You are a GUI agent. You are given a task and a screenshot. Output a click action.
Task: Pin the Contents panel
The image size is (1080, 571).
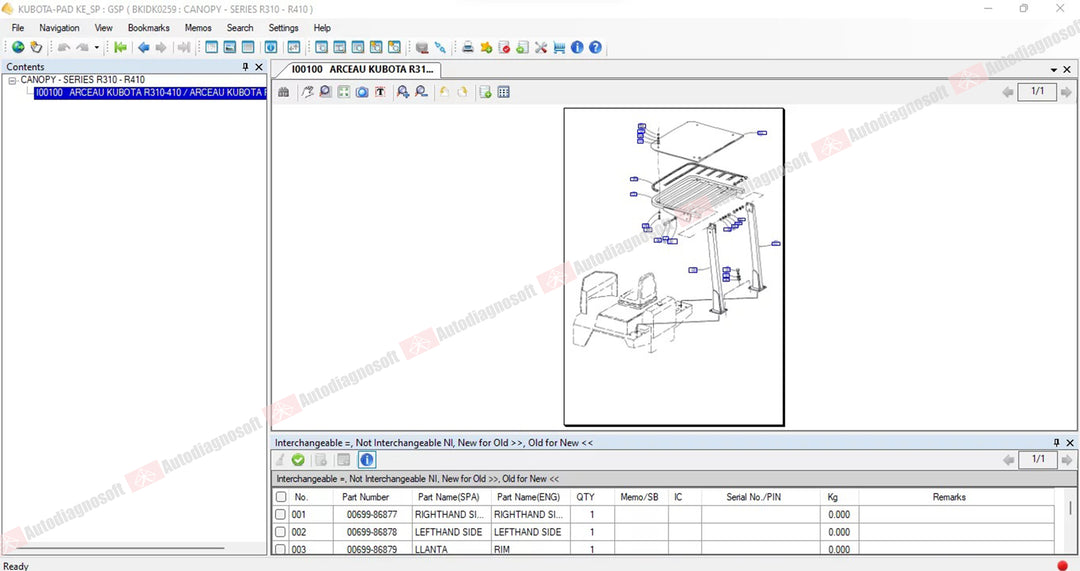[x=245, y=67]
